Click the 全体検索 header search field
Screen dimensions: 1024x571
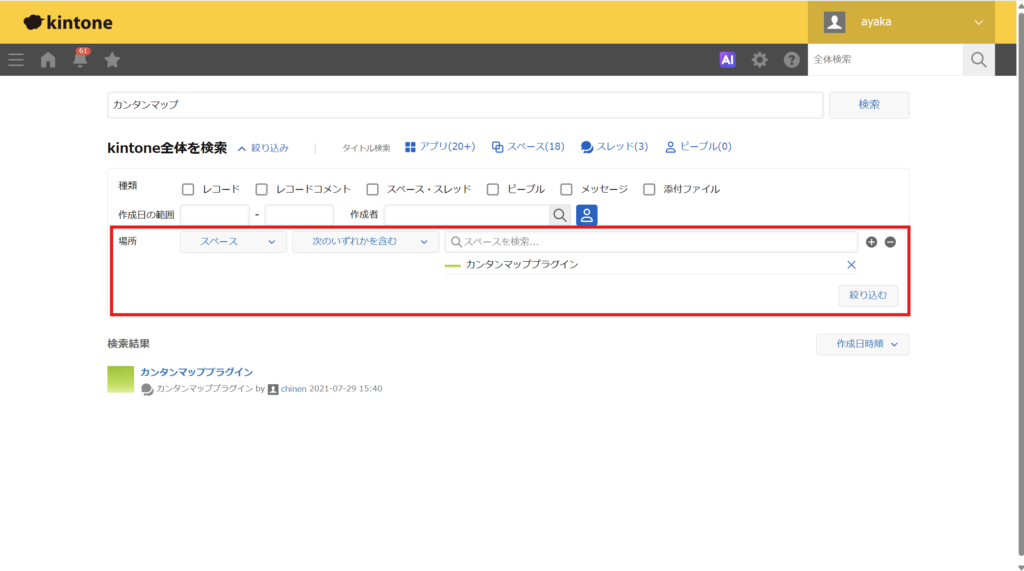(x=885, y=59)
